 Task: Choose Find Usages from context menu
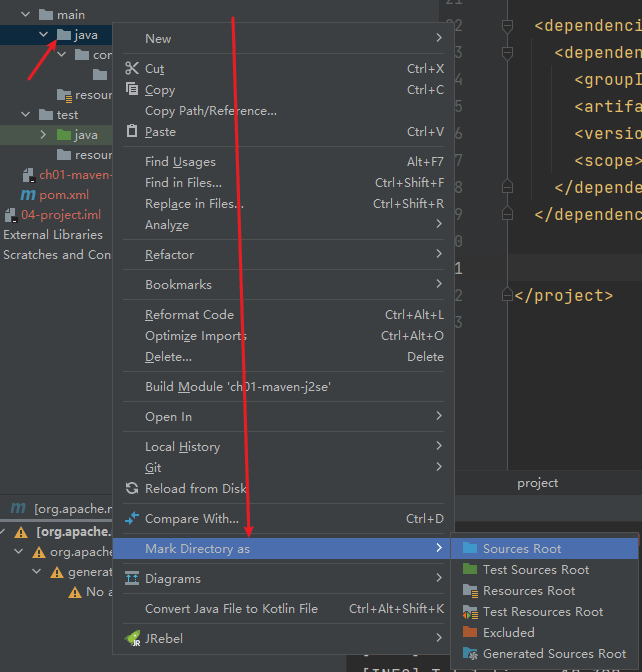click(x=283, y=162)
